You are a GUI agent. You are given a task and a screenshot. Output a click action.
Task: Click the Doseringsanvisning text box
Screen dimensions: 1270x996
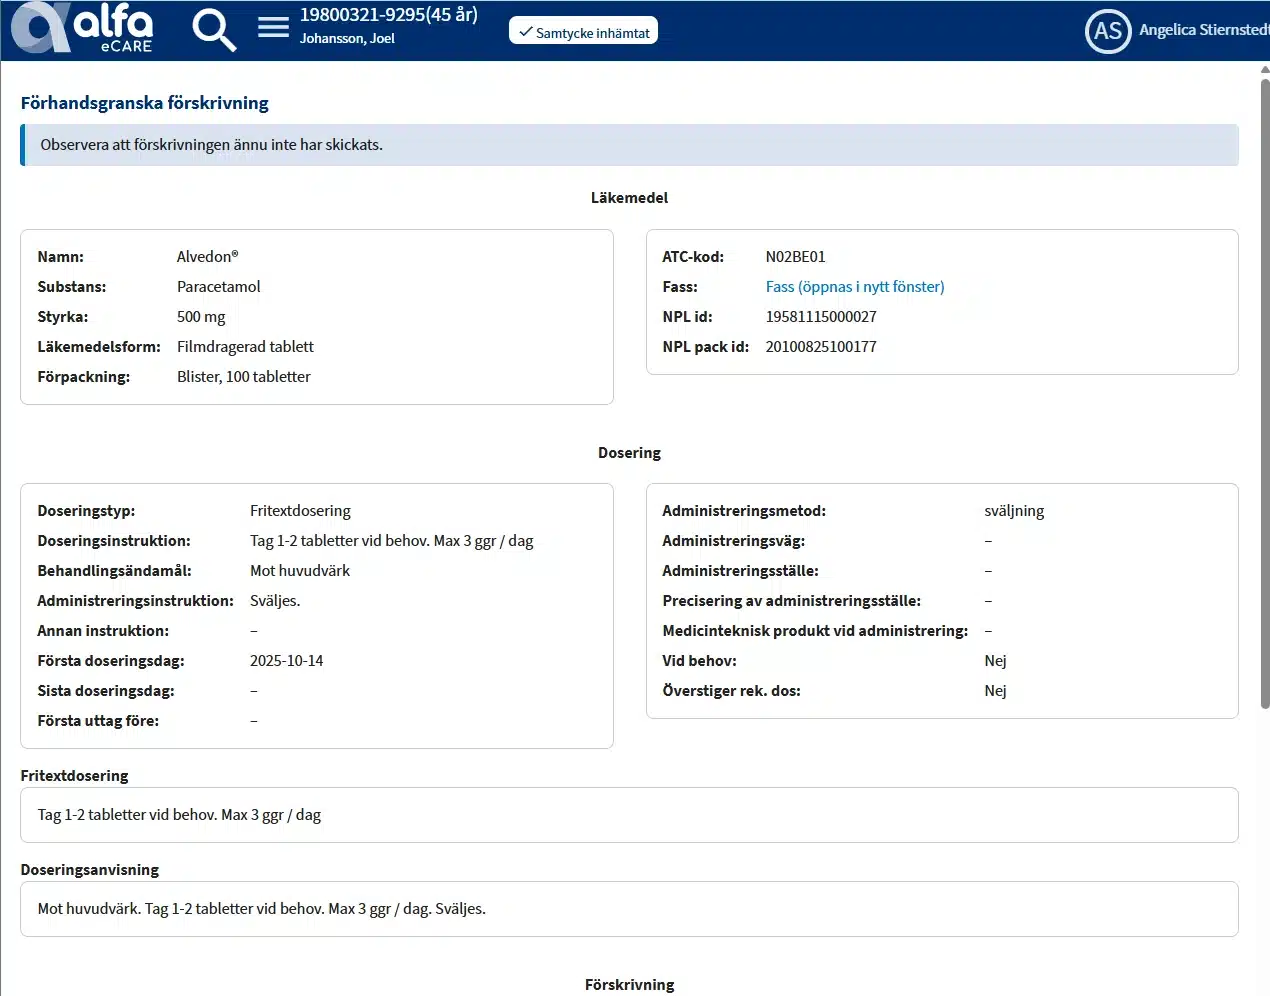pyautogui.click(x=629, y=909)
